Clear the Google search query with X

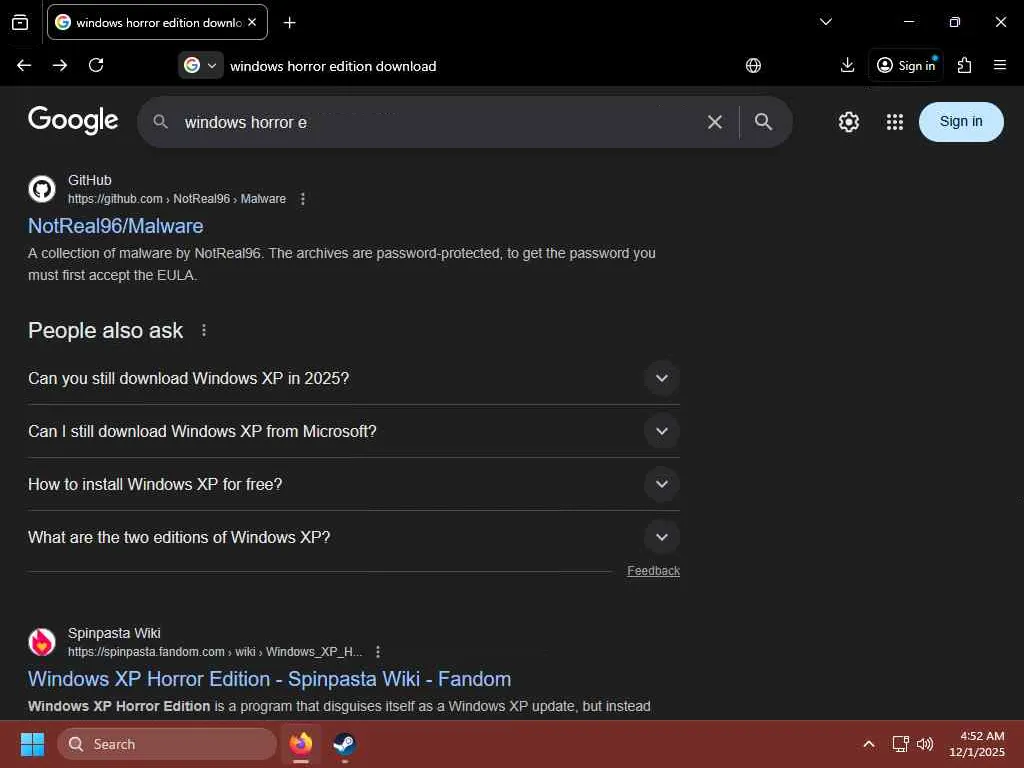click(x=714, y=122)
